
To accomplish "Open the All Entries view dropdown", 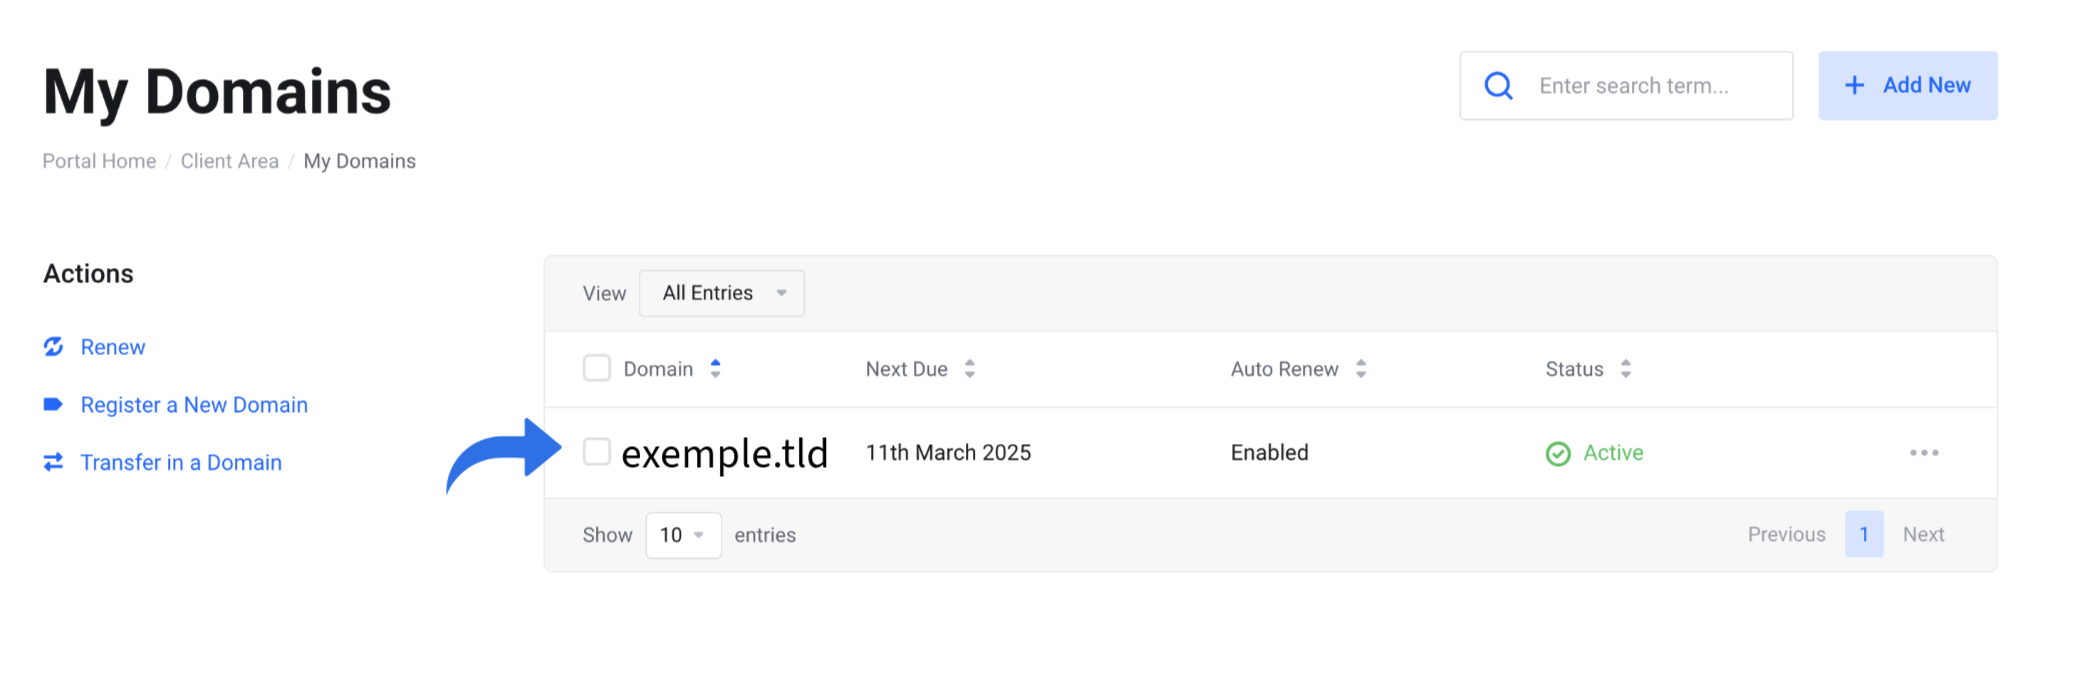I will click(x=722, y=293).
